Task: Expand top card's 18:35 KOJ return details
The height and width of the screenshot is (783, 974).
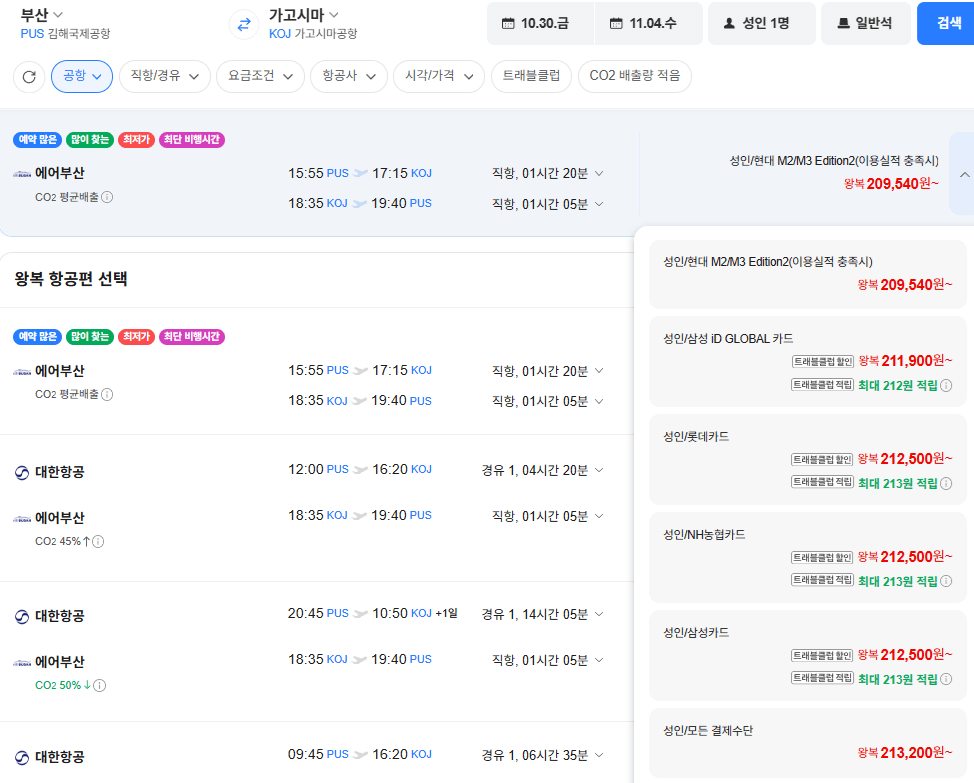Action: (x=599, y=204)
